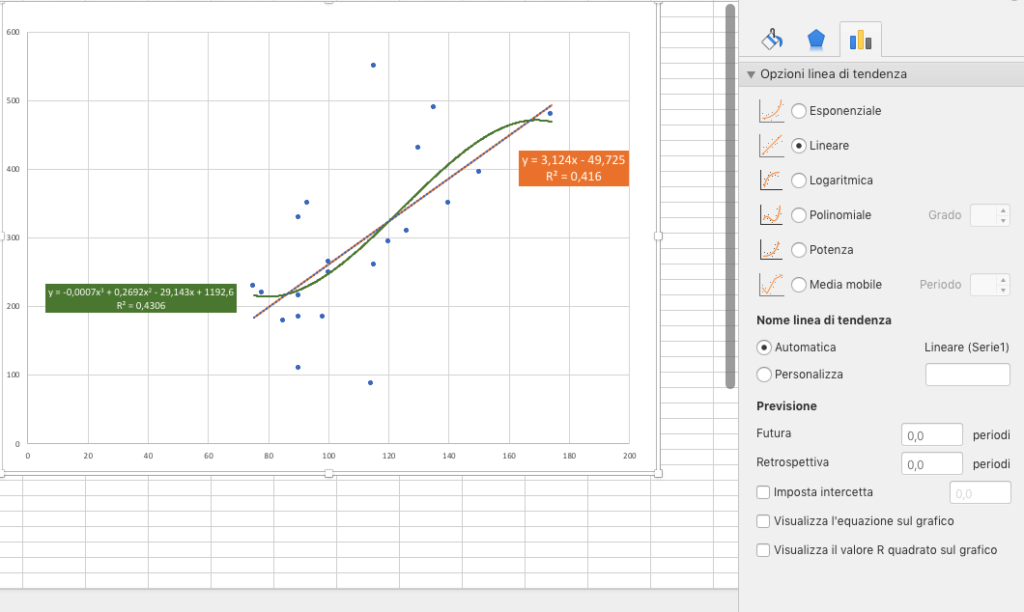Choose the Personalizza trendline name option
Viewport: 1024px width, 612px height.
tap(763, 374)
